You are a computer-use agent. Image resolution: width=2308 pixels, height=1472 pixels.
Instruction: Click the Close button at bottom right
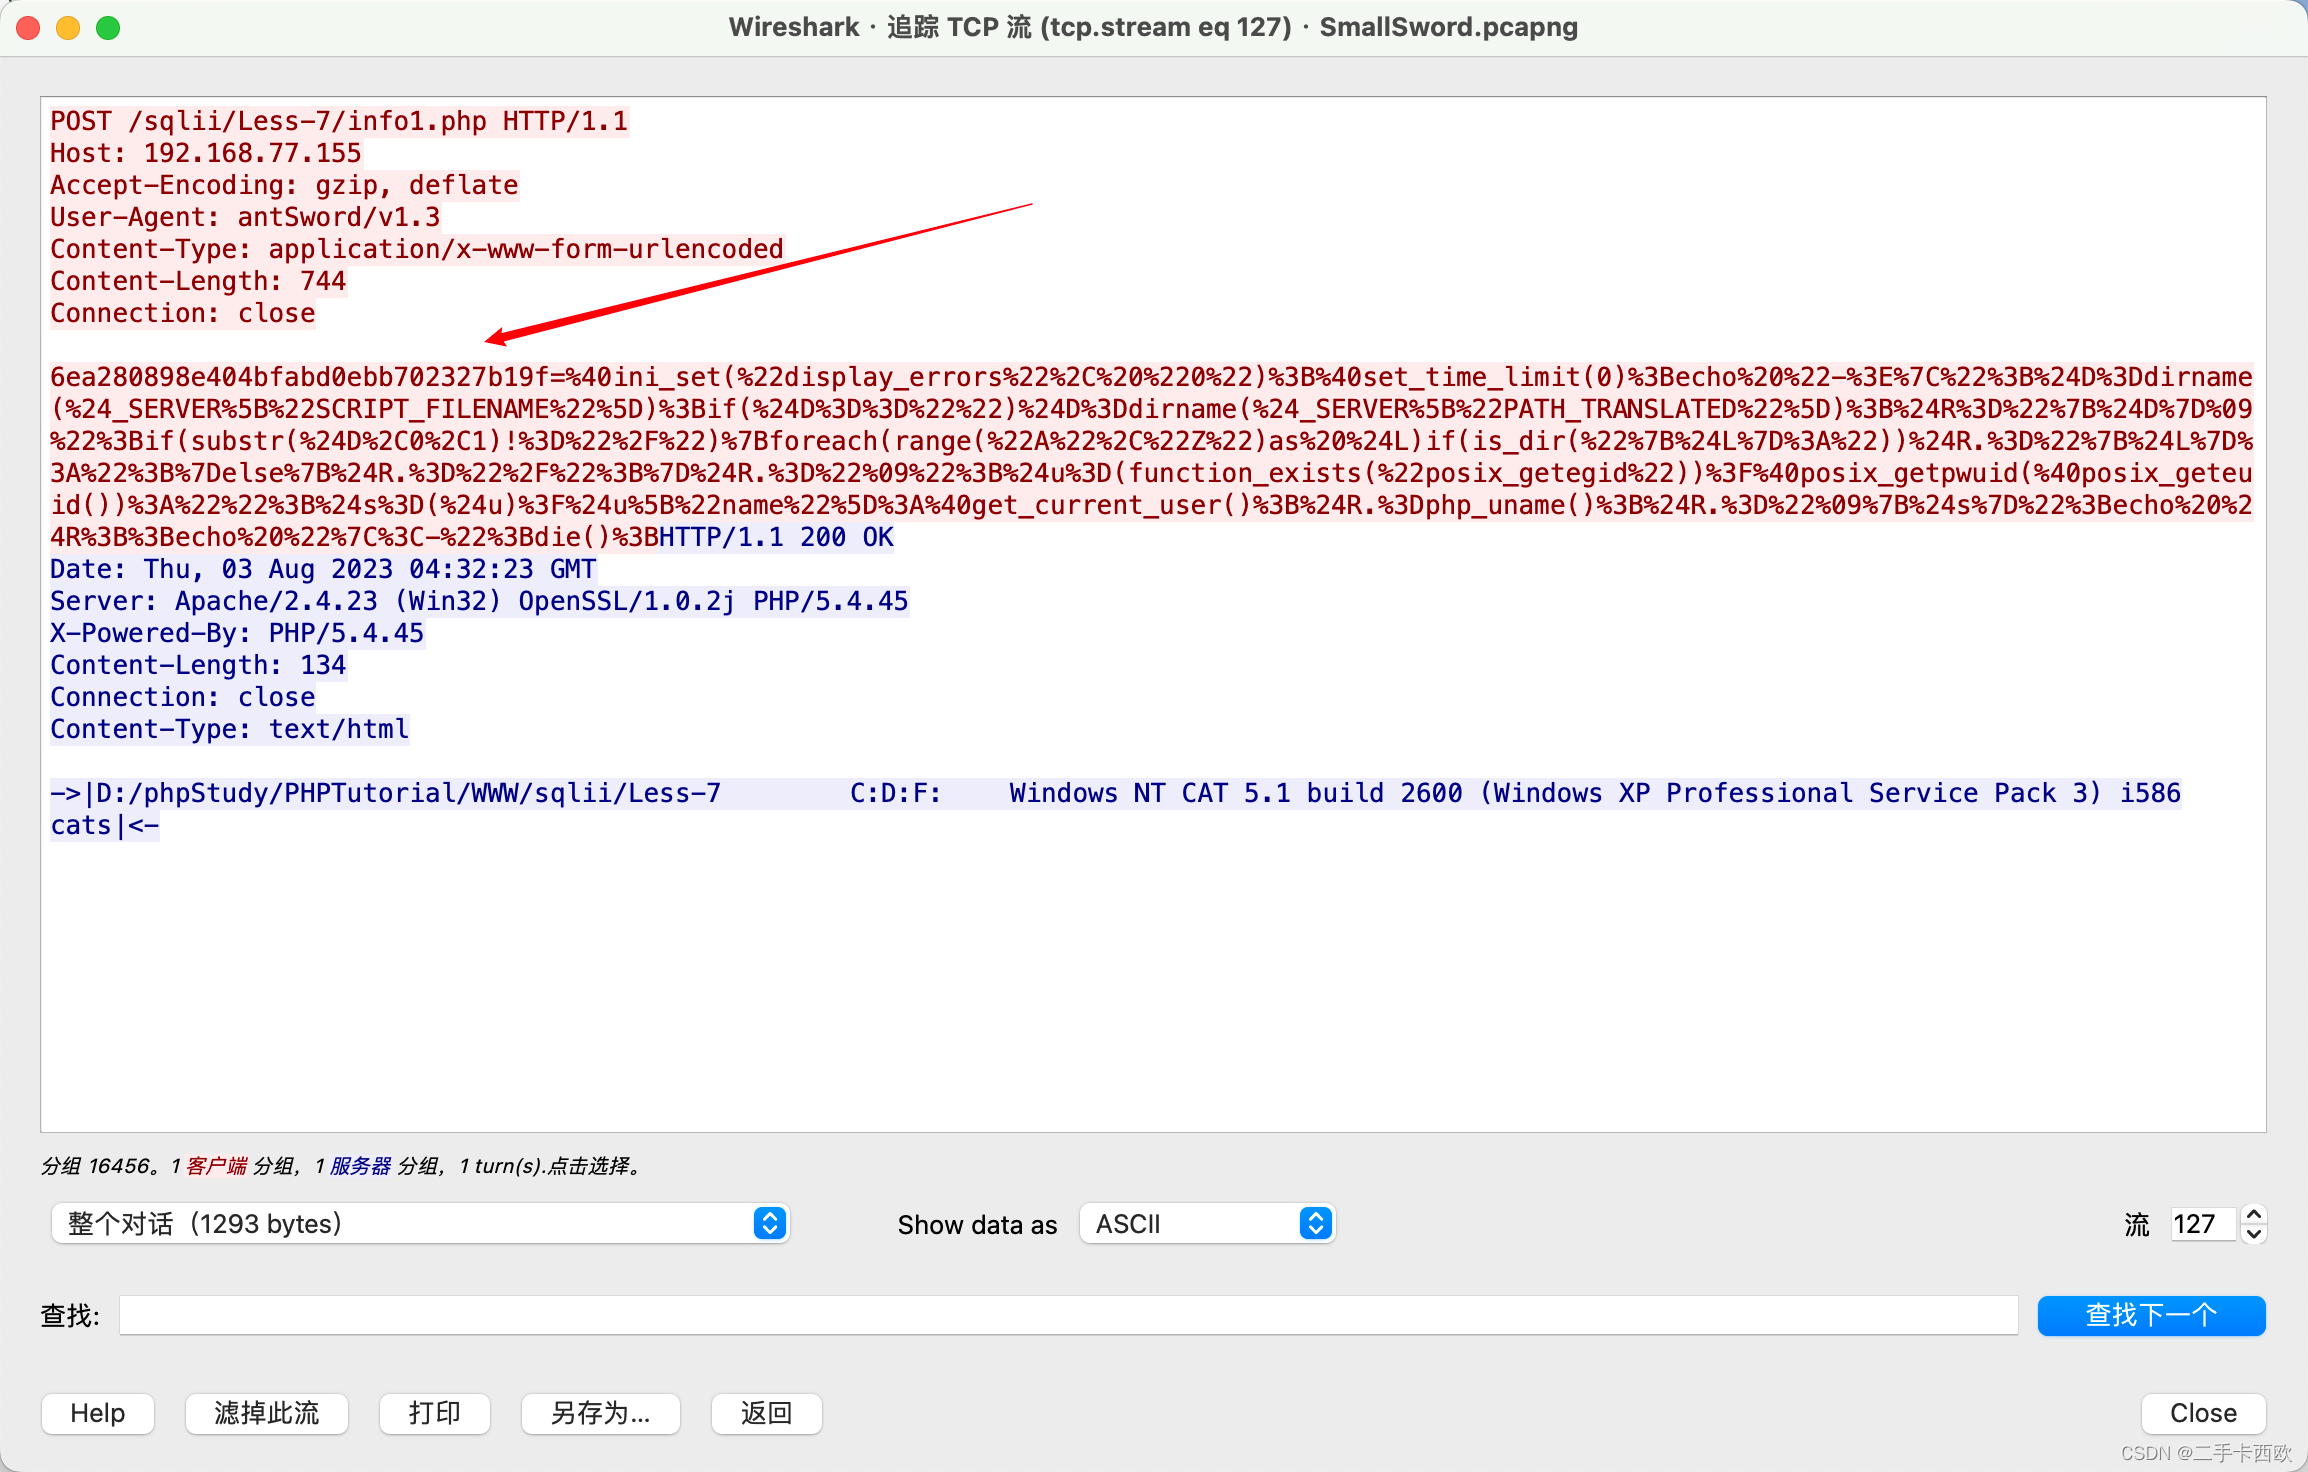tap(2203, 1413)
